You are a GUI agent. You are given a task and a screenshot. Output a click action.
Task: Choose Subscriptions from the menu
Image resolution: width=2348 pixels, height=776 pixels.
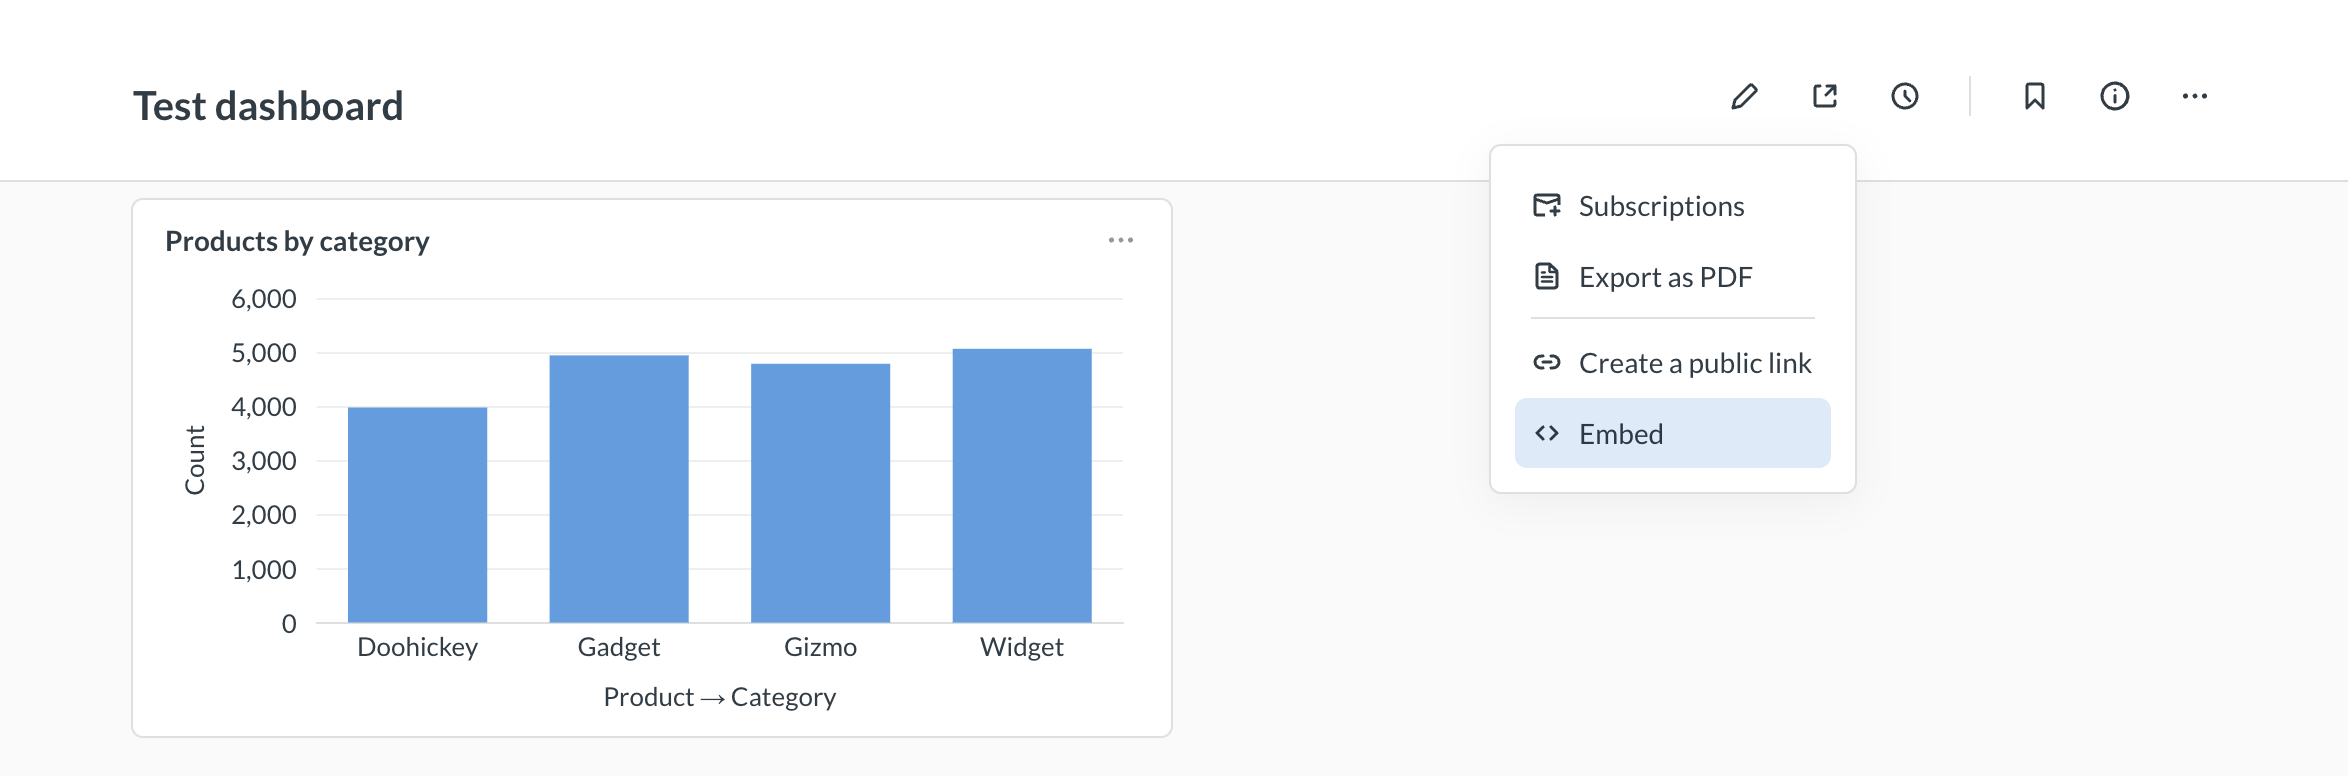click(1661, 205)
